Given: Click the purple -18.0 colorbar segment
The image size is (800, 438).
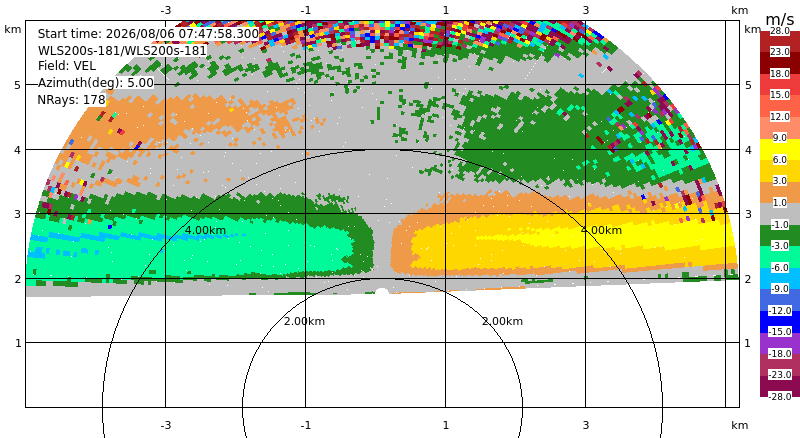Looking at the screenshot, I should [780, 343].
